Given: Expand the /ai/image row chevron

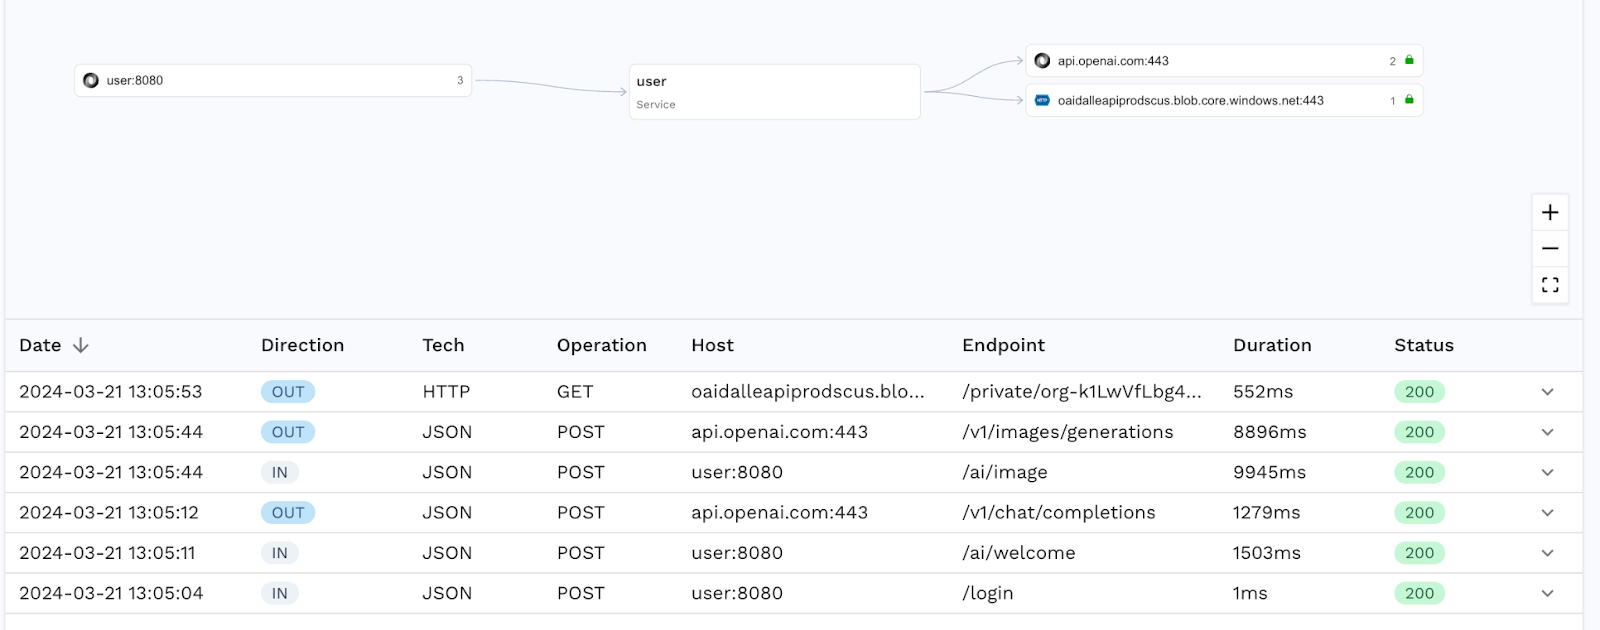Looking at the screenshot, I should [1547, 472].
